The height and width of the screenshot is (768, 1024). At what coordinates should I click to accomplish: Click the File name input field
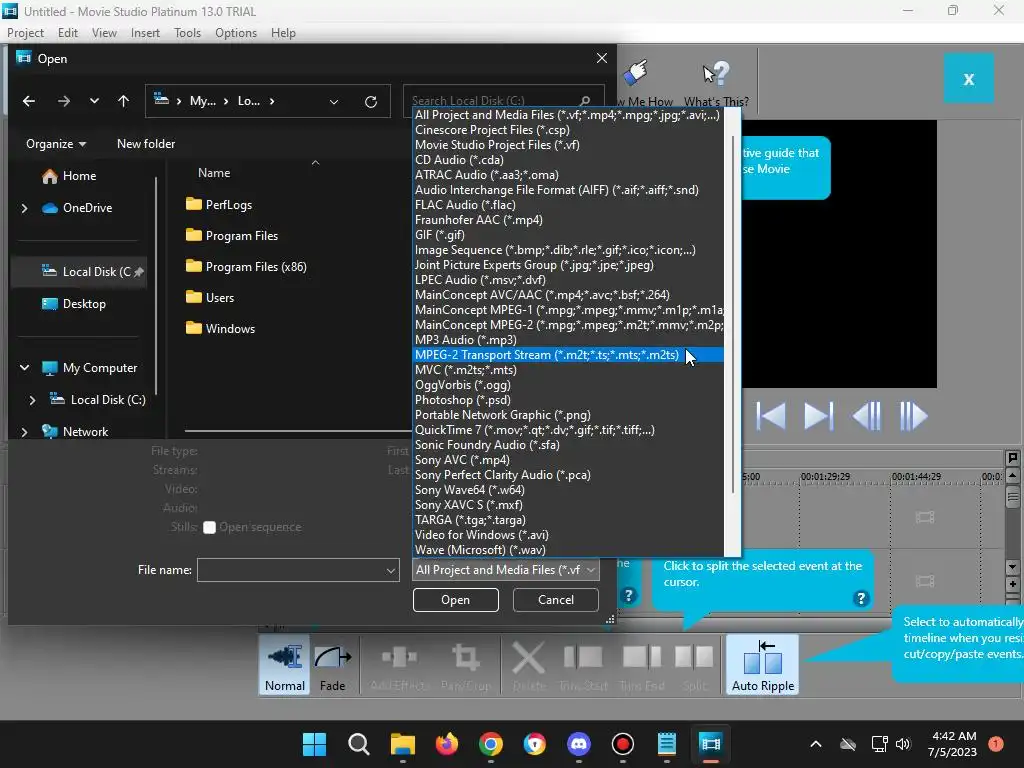click(x=291, y=570)
